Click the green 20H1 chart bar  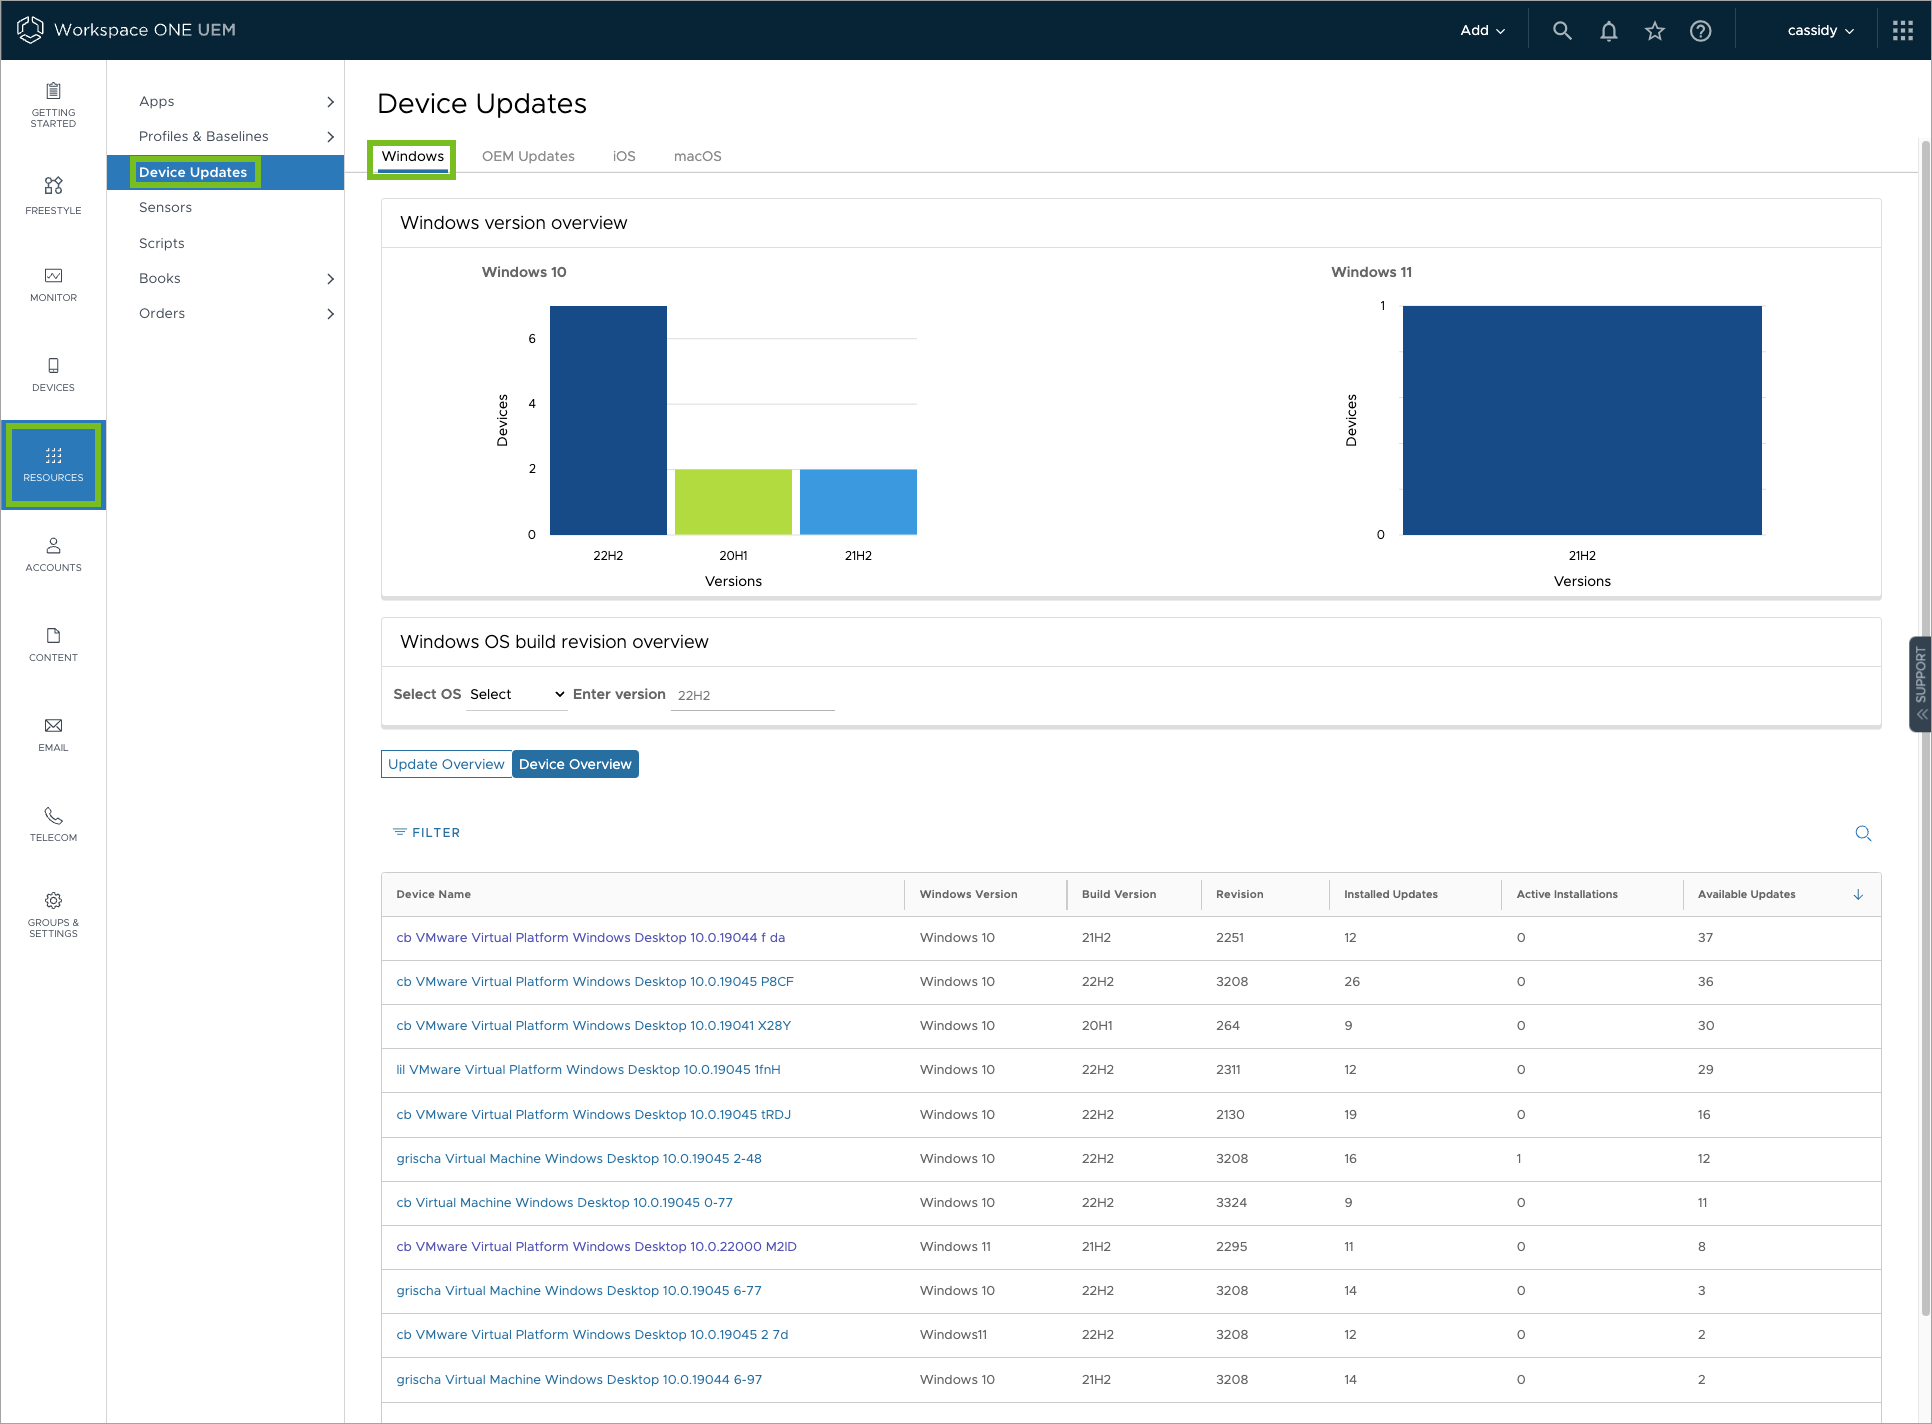[733, 502]
